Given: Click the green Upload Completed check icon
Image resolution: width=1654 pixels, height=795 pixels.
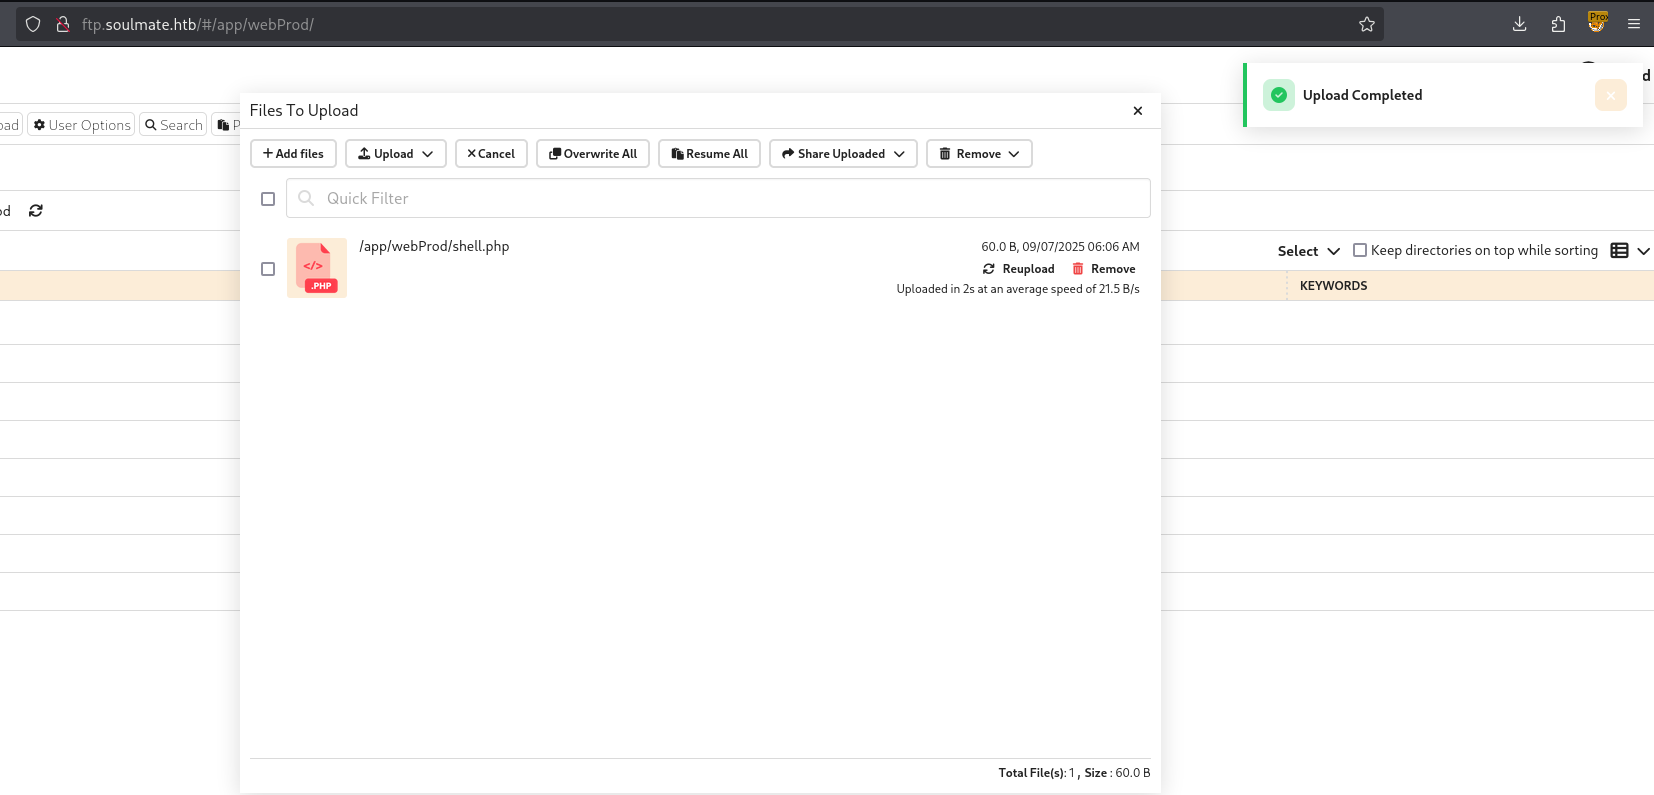Looking at the screenshot, I should (x=1279, y=95).
